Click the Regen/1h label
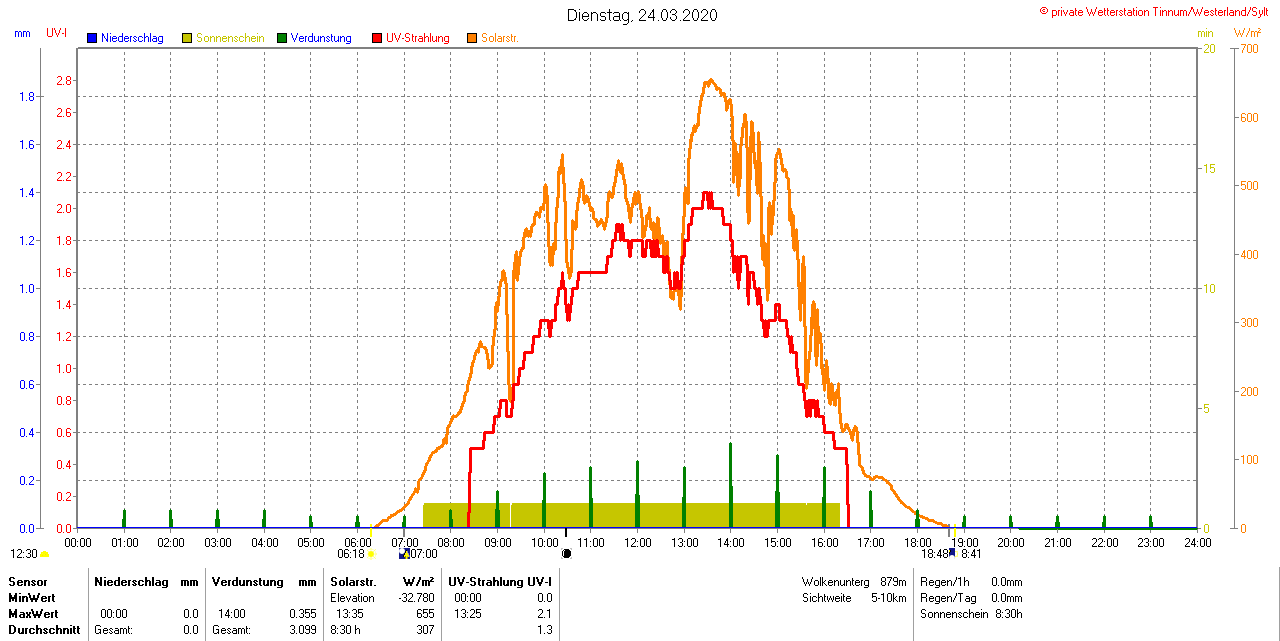This screenshot has width=1280, height=641. [x=943, y=582]
